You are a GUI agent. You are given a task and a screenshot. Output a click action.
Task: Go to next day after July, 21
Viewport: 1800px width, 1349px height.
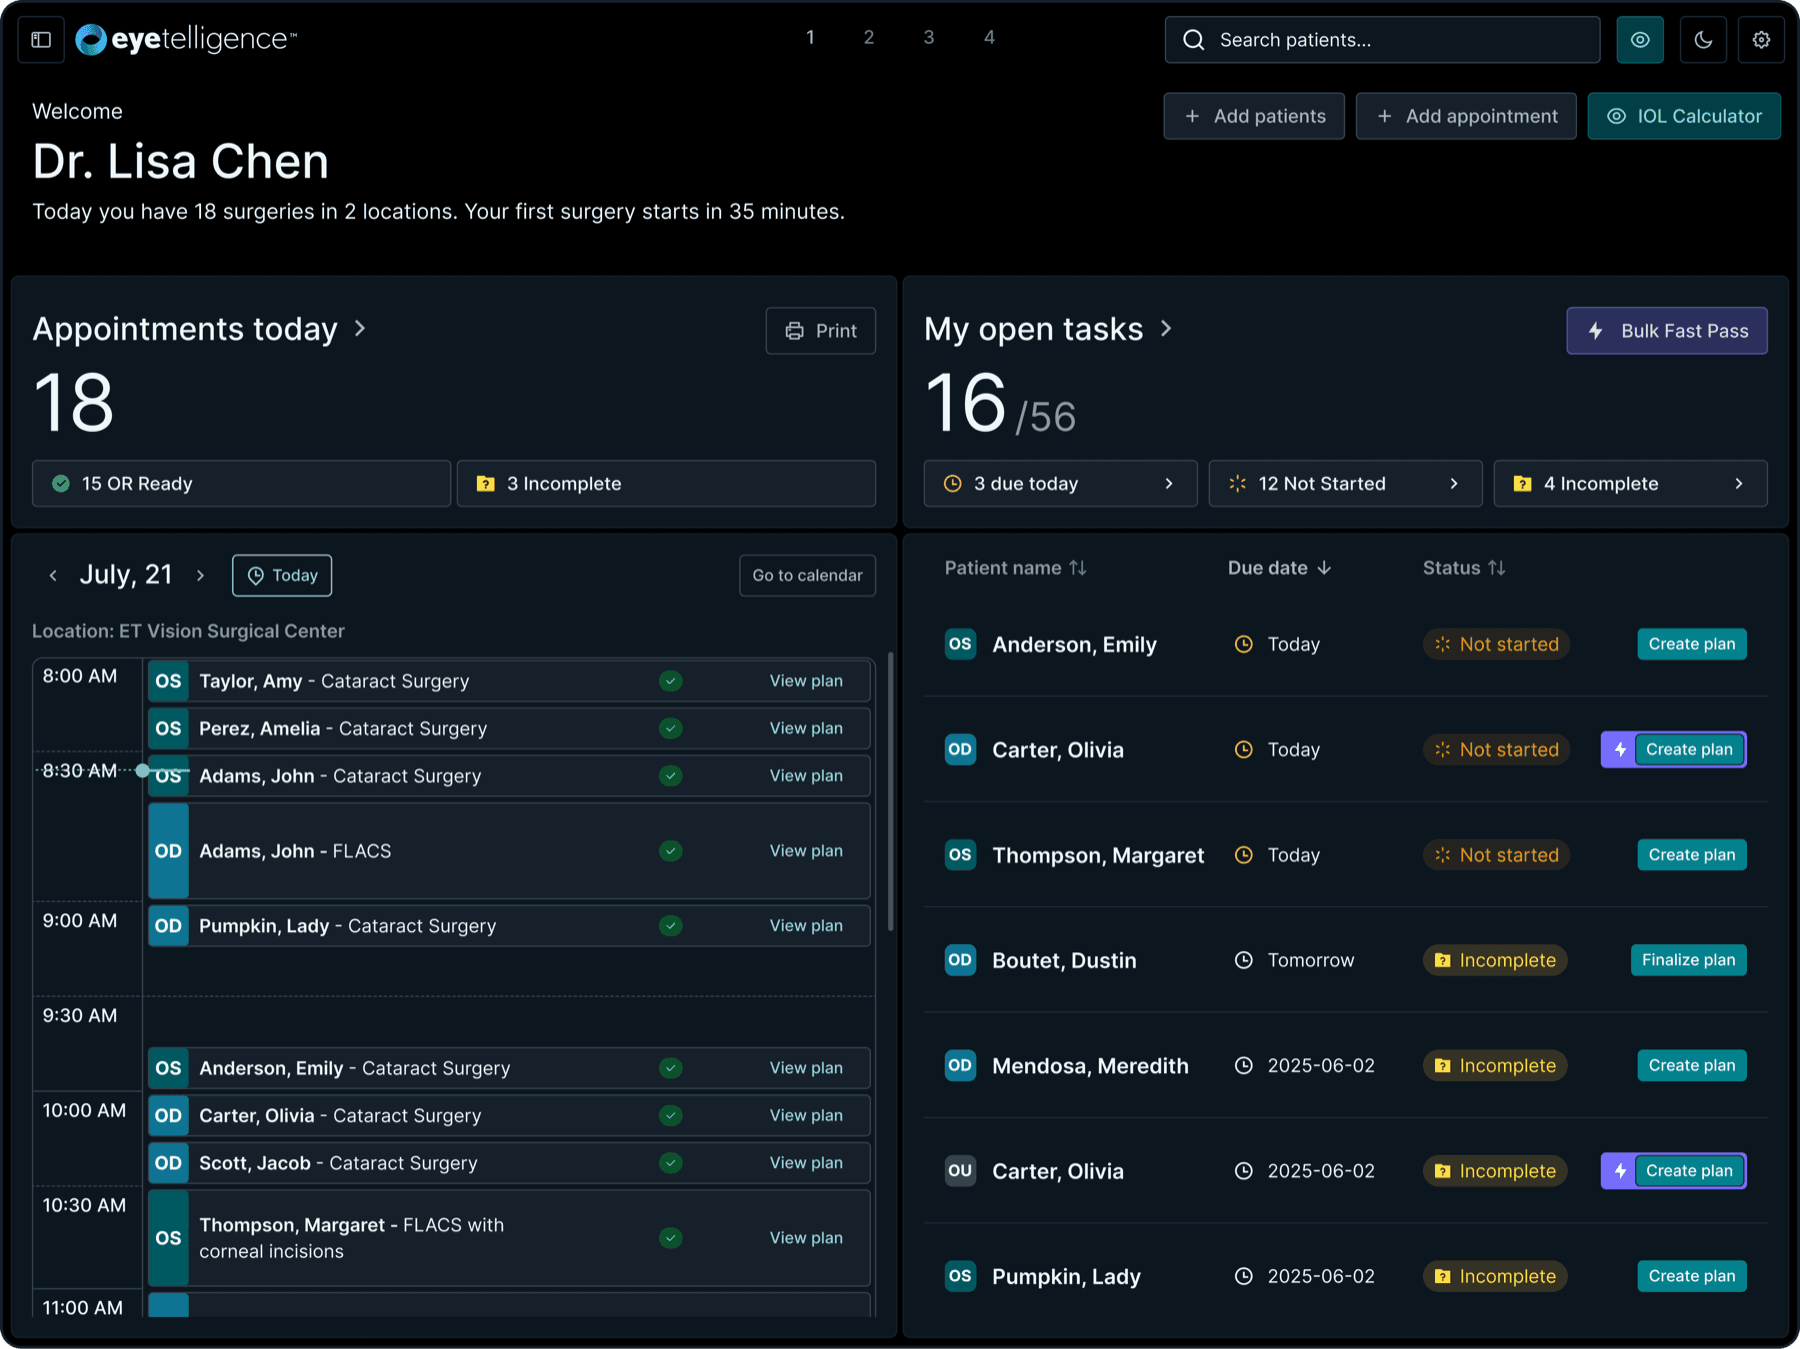pos(201,575)
